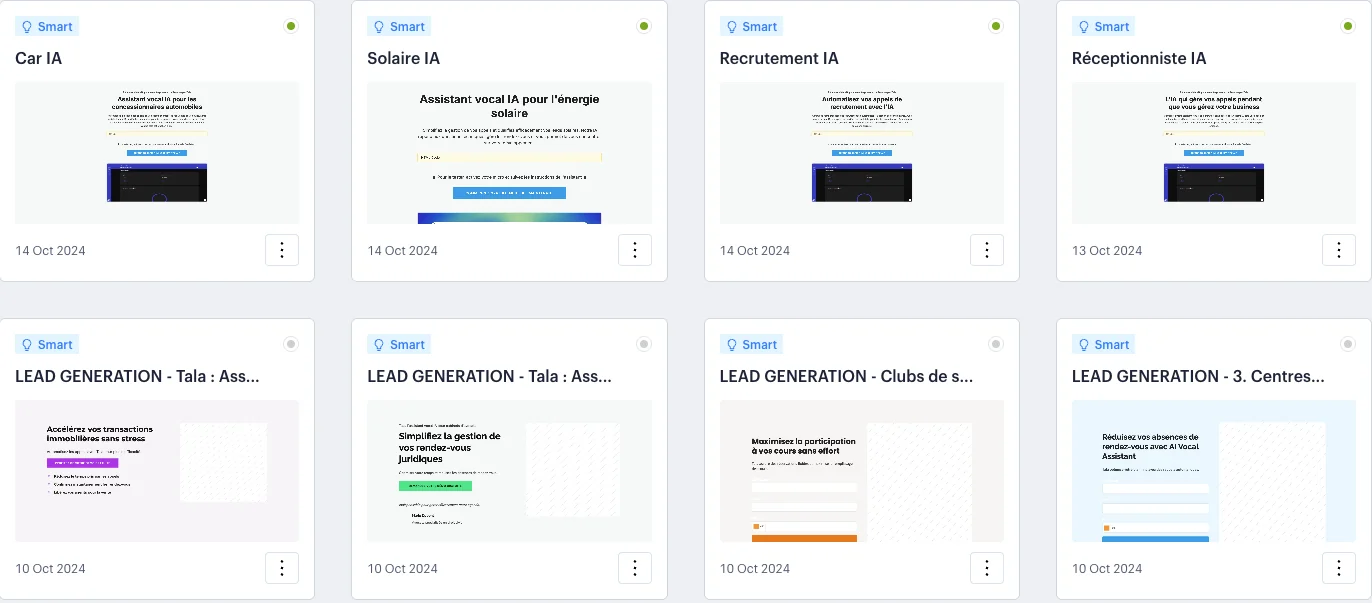Click the Smart lightbulb tag on Solaire IA
The width and height of the screenshot is (1372, 603).
(399, 27)
